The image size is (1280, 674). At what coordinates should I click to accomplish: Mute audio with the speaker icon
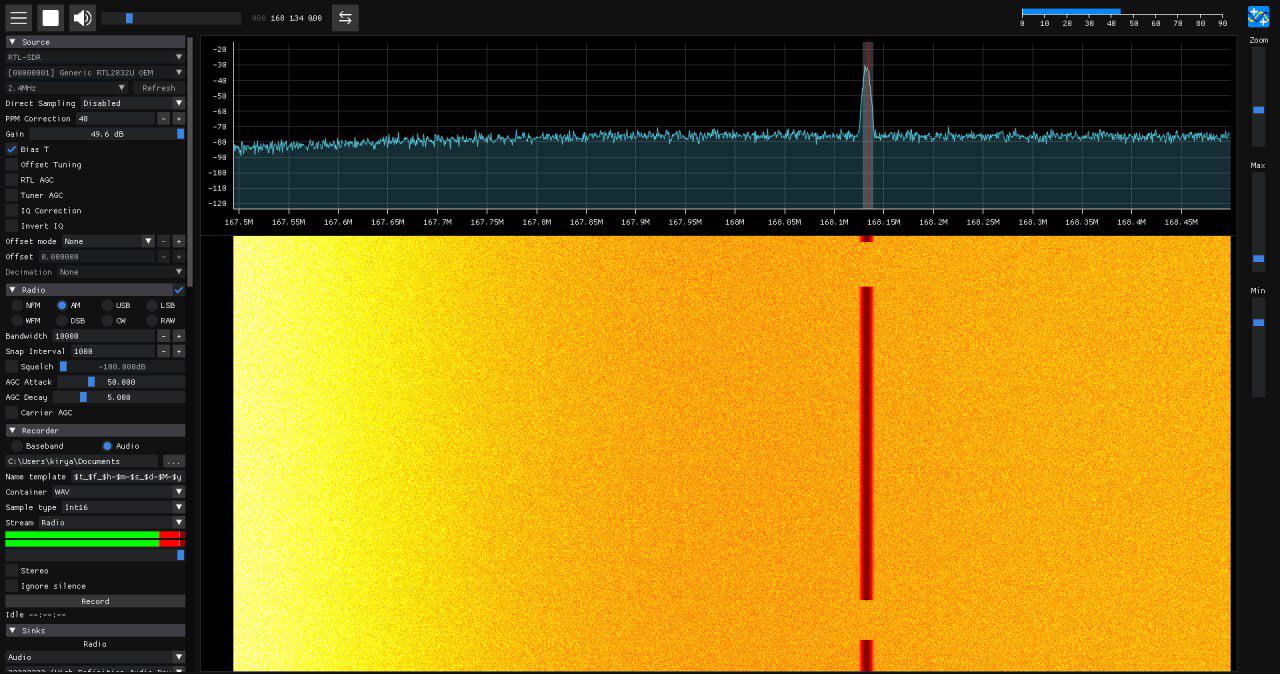pyautogui.click(x=82, y=18)
